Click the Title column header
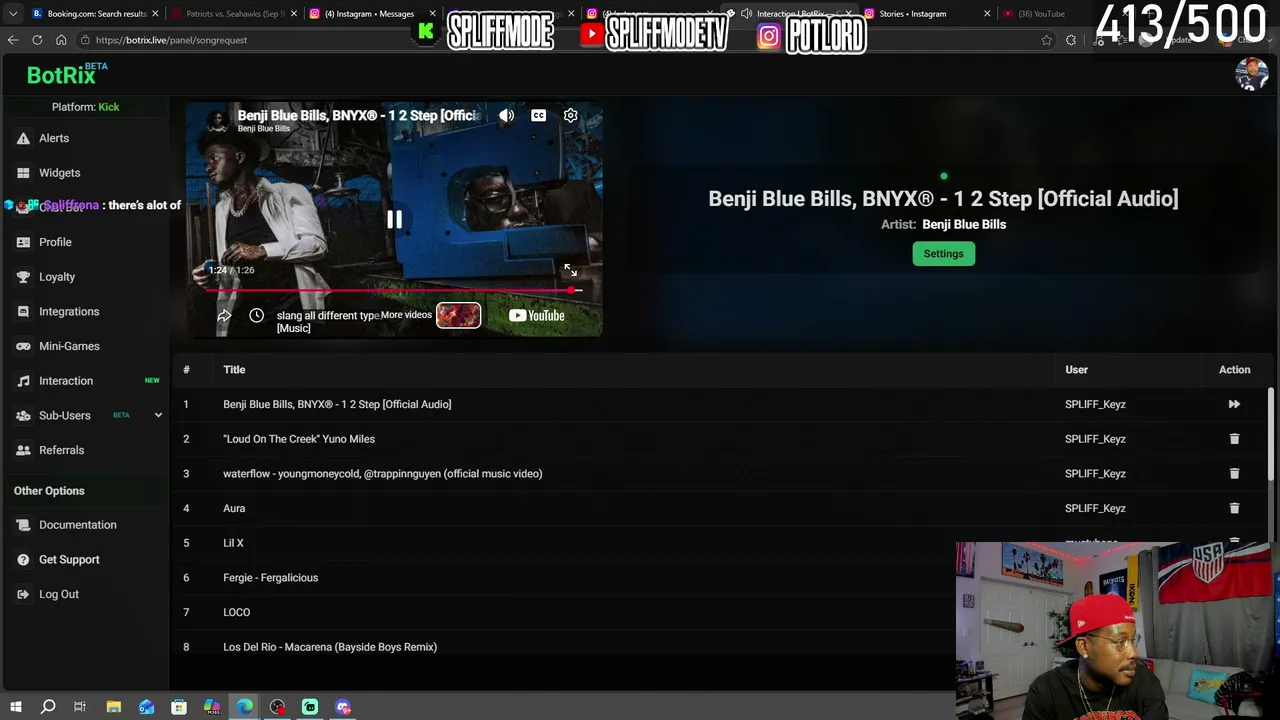Screen dimensions: 1280x720 [234, 370]
